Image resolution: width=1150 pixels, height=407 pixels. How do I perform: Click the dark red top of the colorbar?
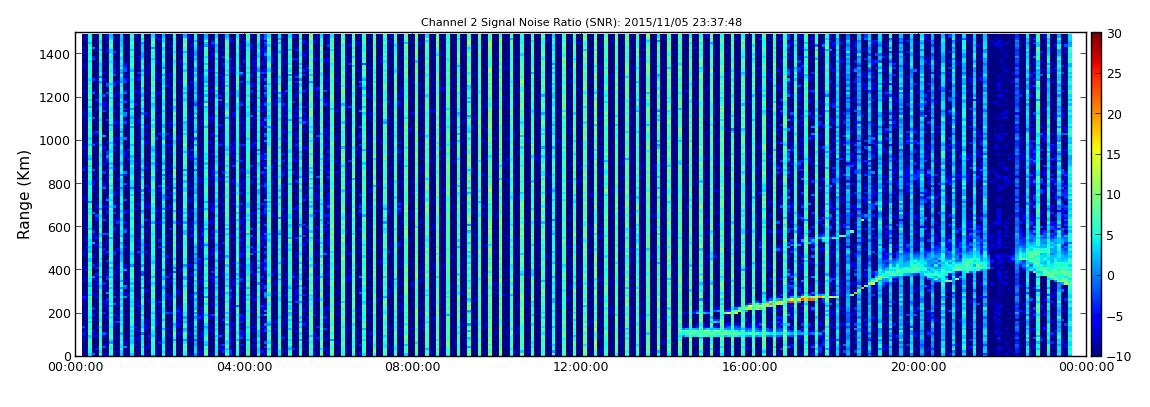[1096, 38]
